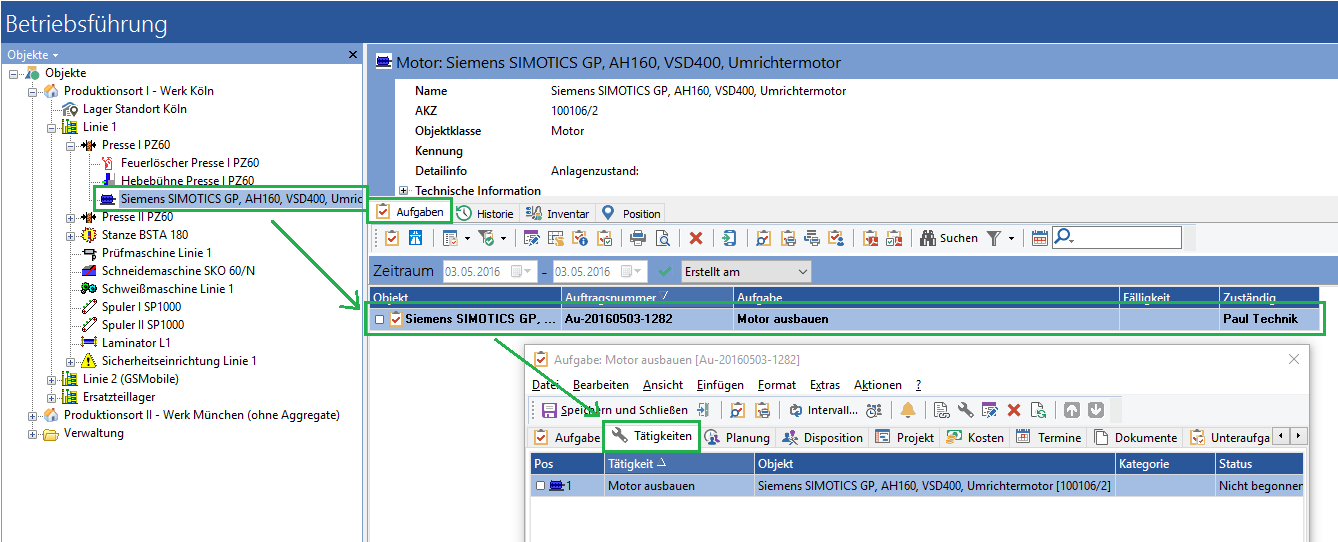Viewport: 1338px width, 542px height.
Task: Click the blue tower icon in toolbar
Action: pyautogui.click(x=416, y=238)
